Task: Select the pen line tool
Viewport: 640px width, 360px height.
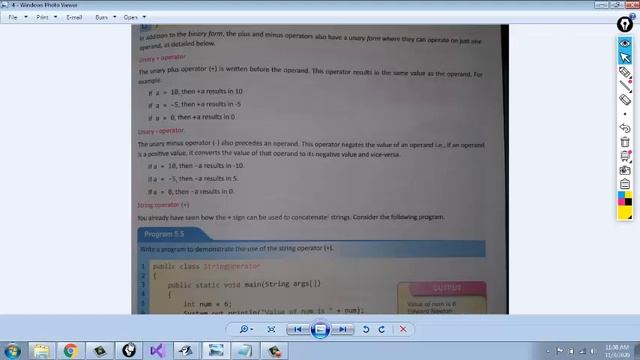Action: click(624, 86)
